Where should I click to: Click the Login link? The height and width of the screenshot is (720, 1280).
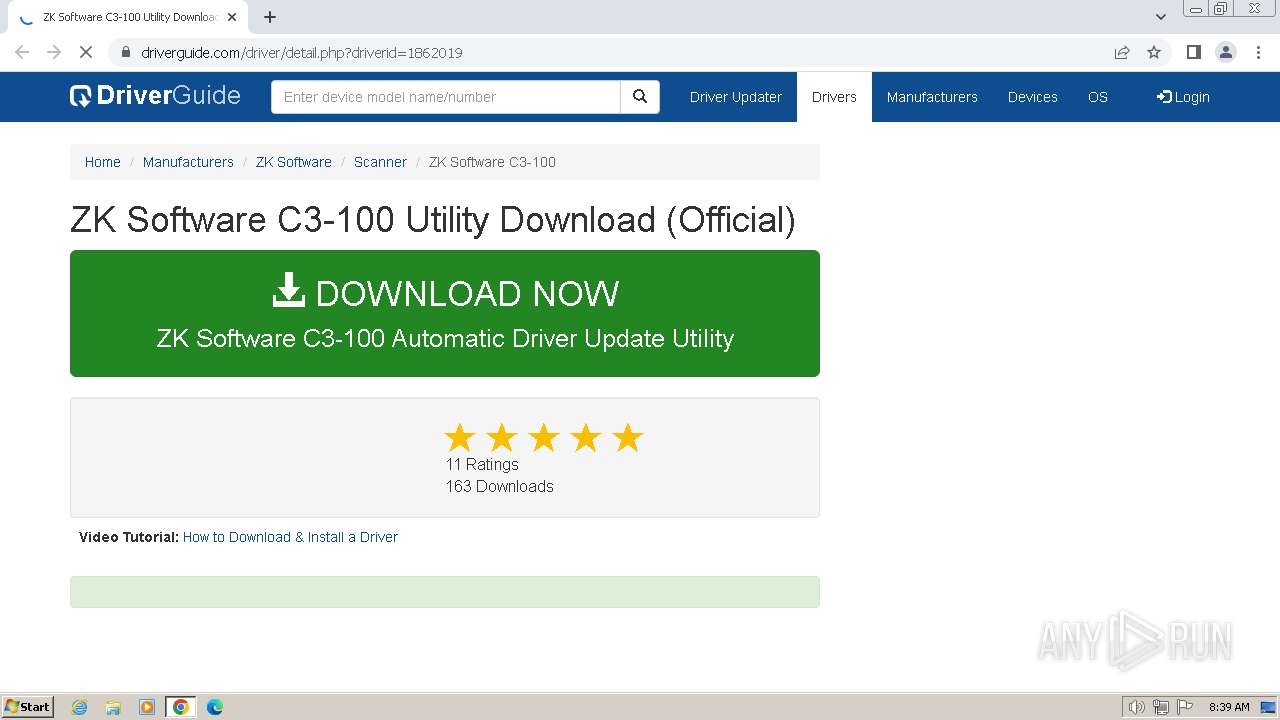pyautogui.click(x=1183, y=97)
